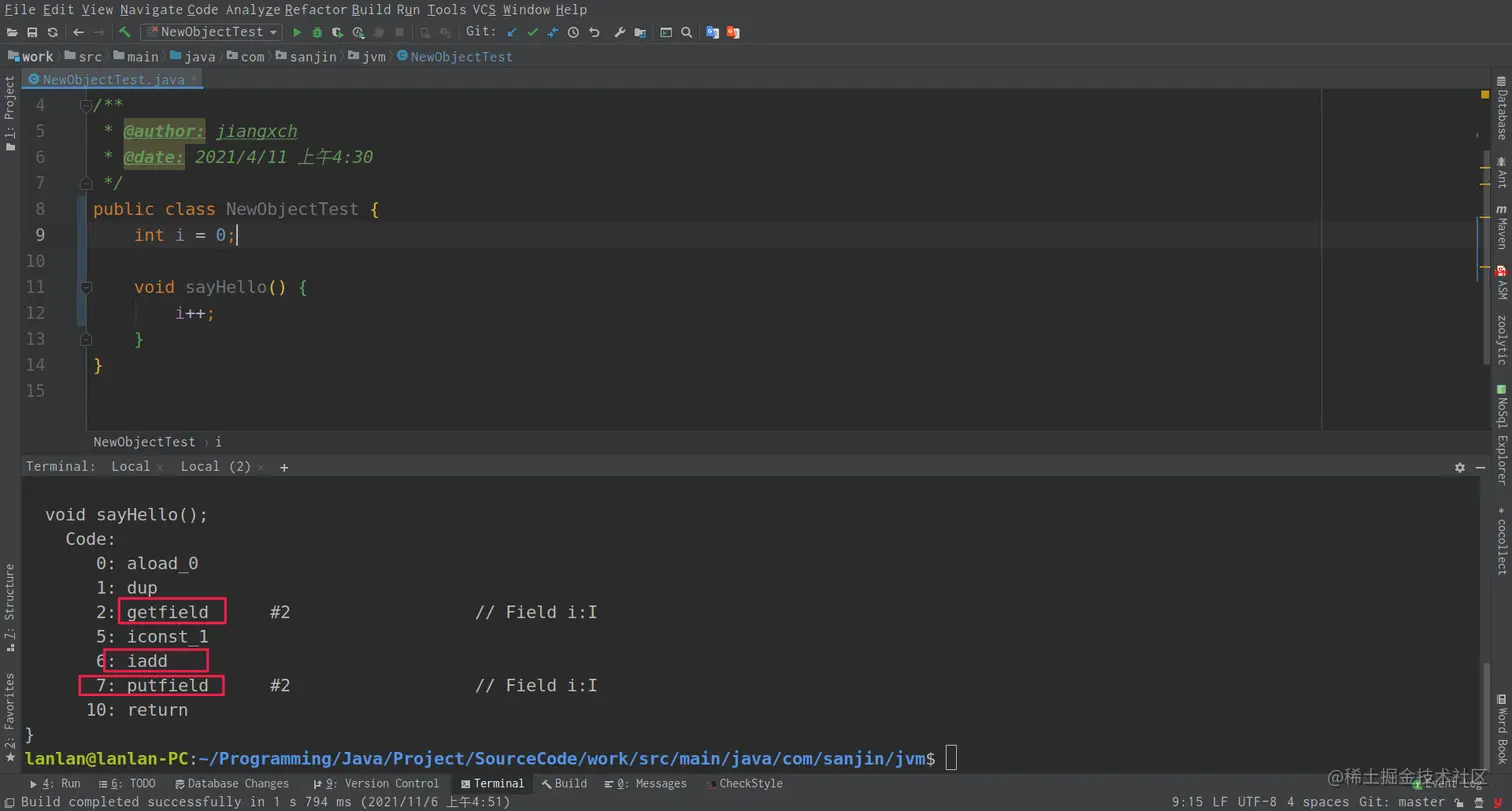
Task: Toggle the Structure tool window
Action: pos(10,608)
